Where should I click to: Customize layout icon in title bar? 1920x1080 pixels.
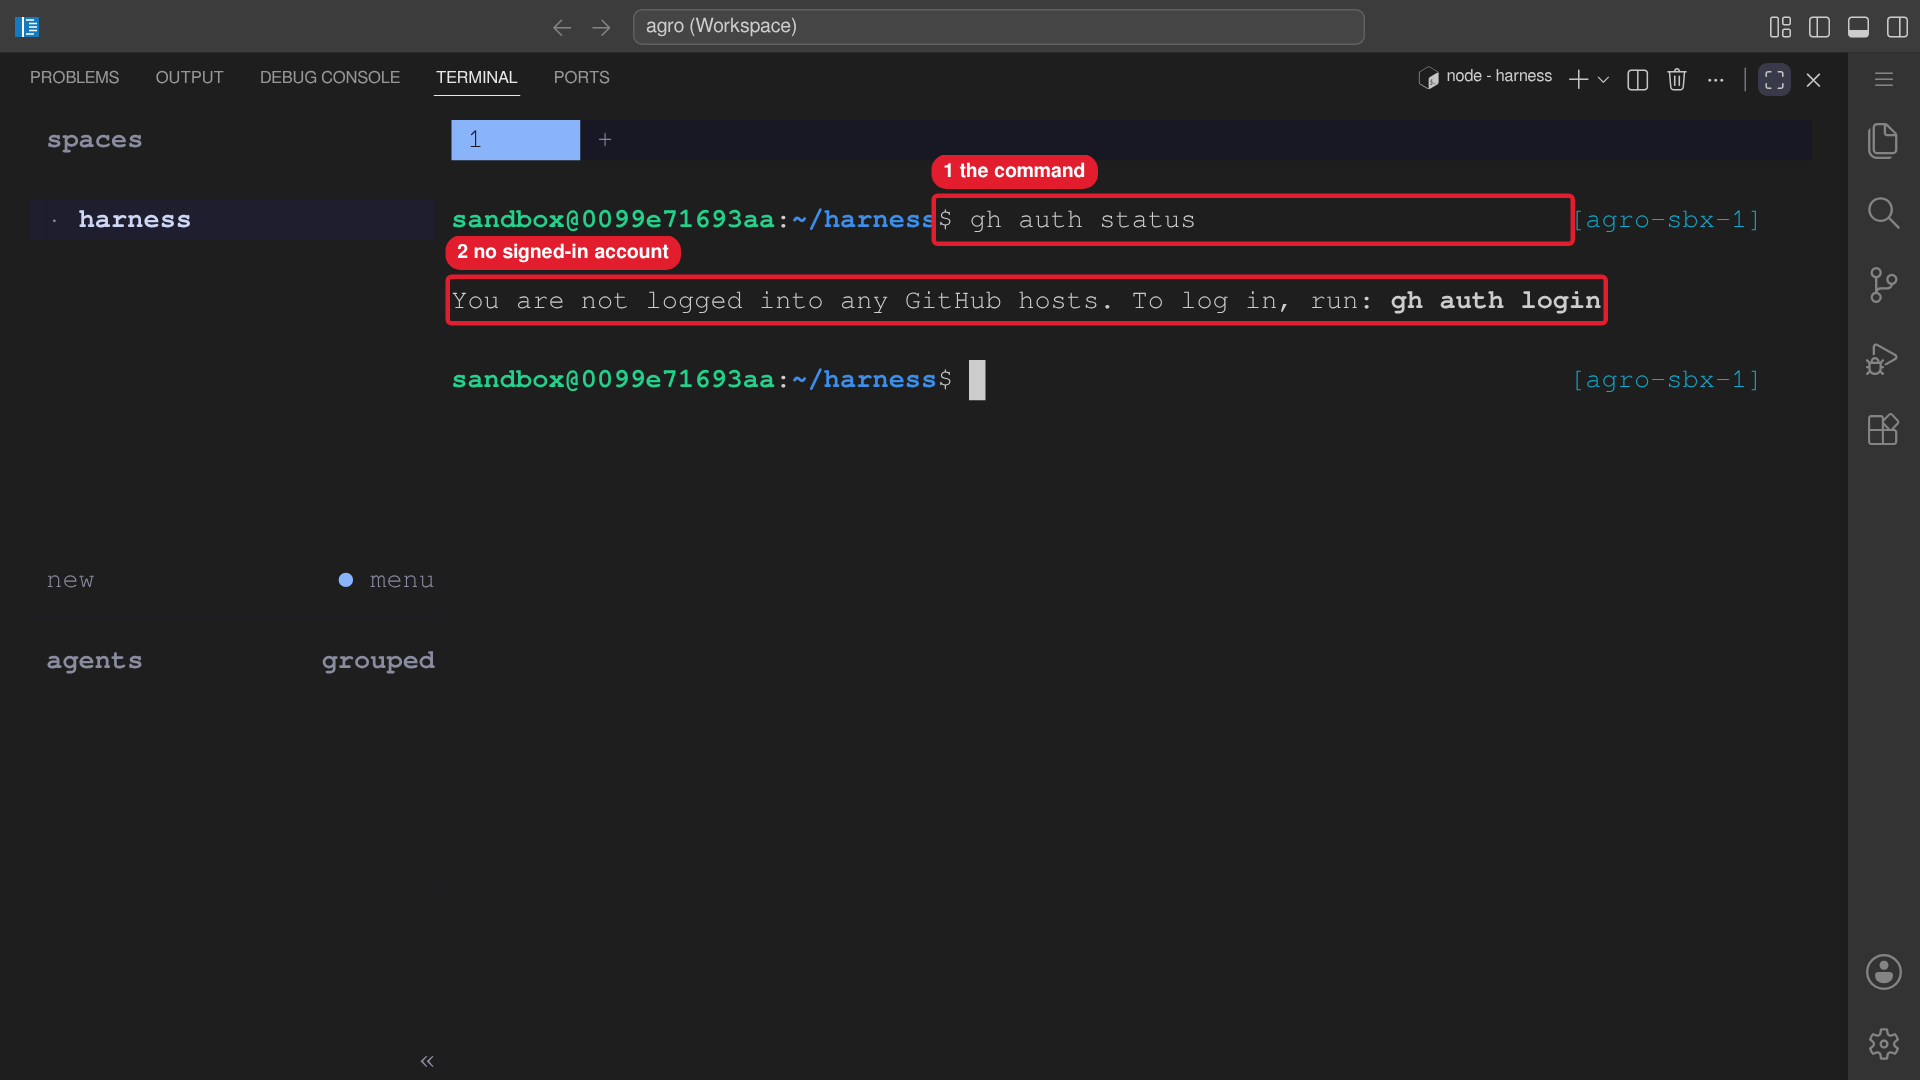point(1780,27)
